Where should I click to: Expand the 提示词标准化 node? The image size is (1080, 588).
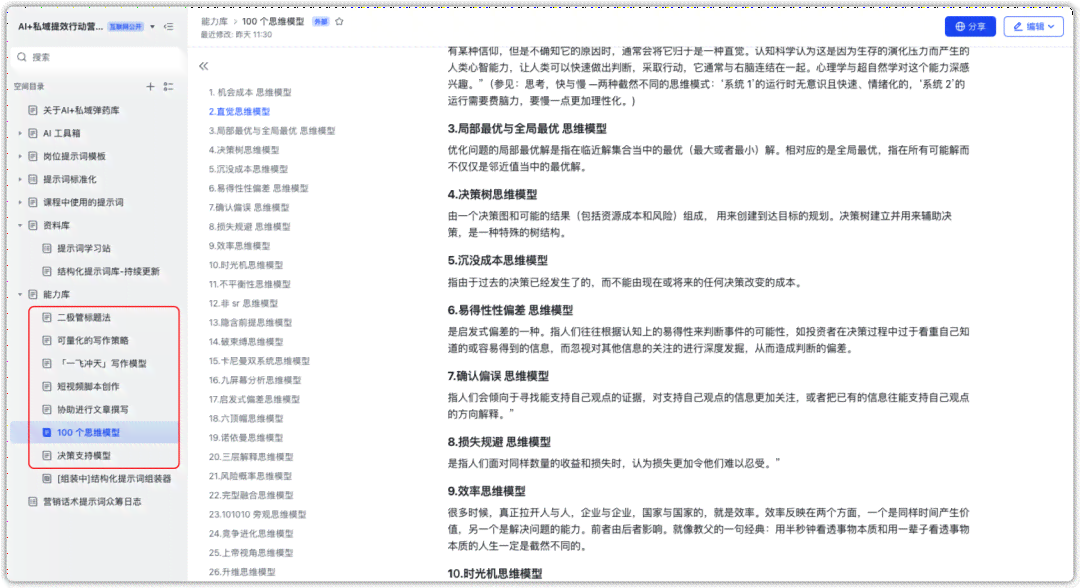[x=20, y=179]
